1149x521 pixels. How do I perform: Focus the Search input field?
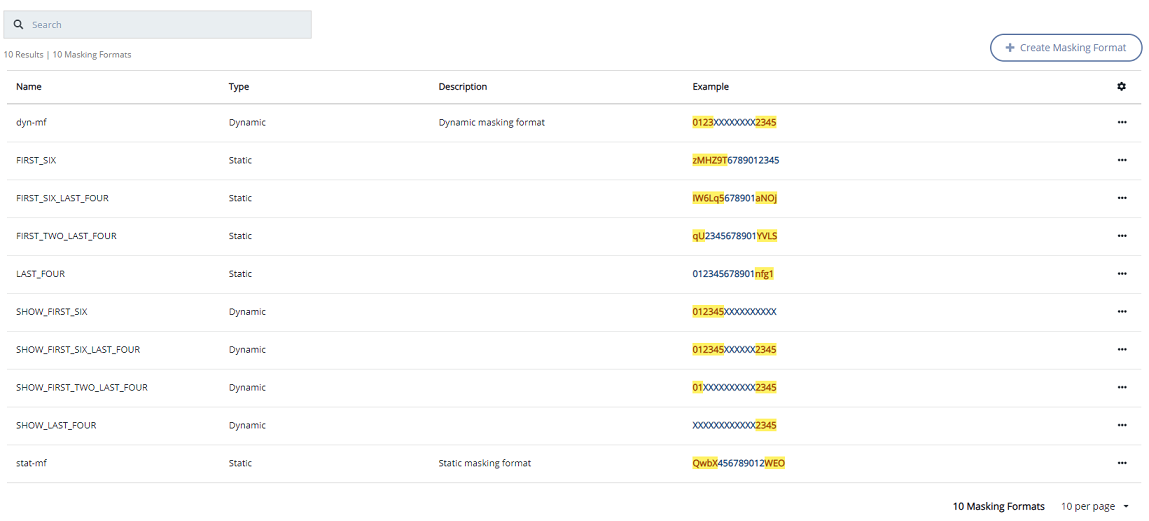point(165,25)
